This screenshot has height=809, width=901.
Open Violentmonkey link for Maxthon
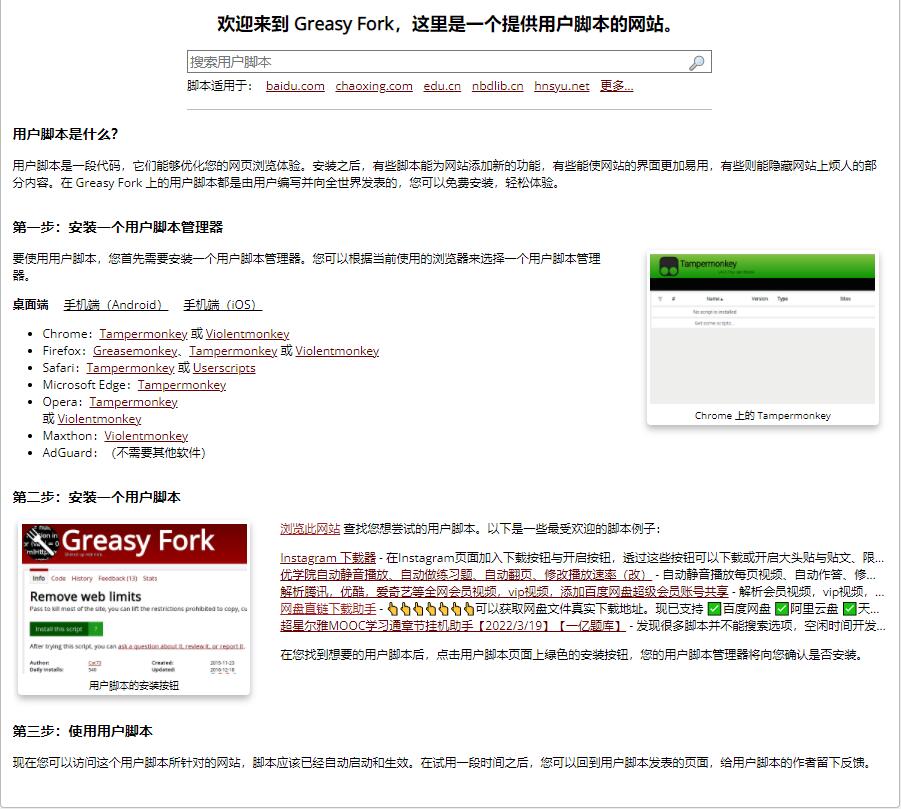146,436
